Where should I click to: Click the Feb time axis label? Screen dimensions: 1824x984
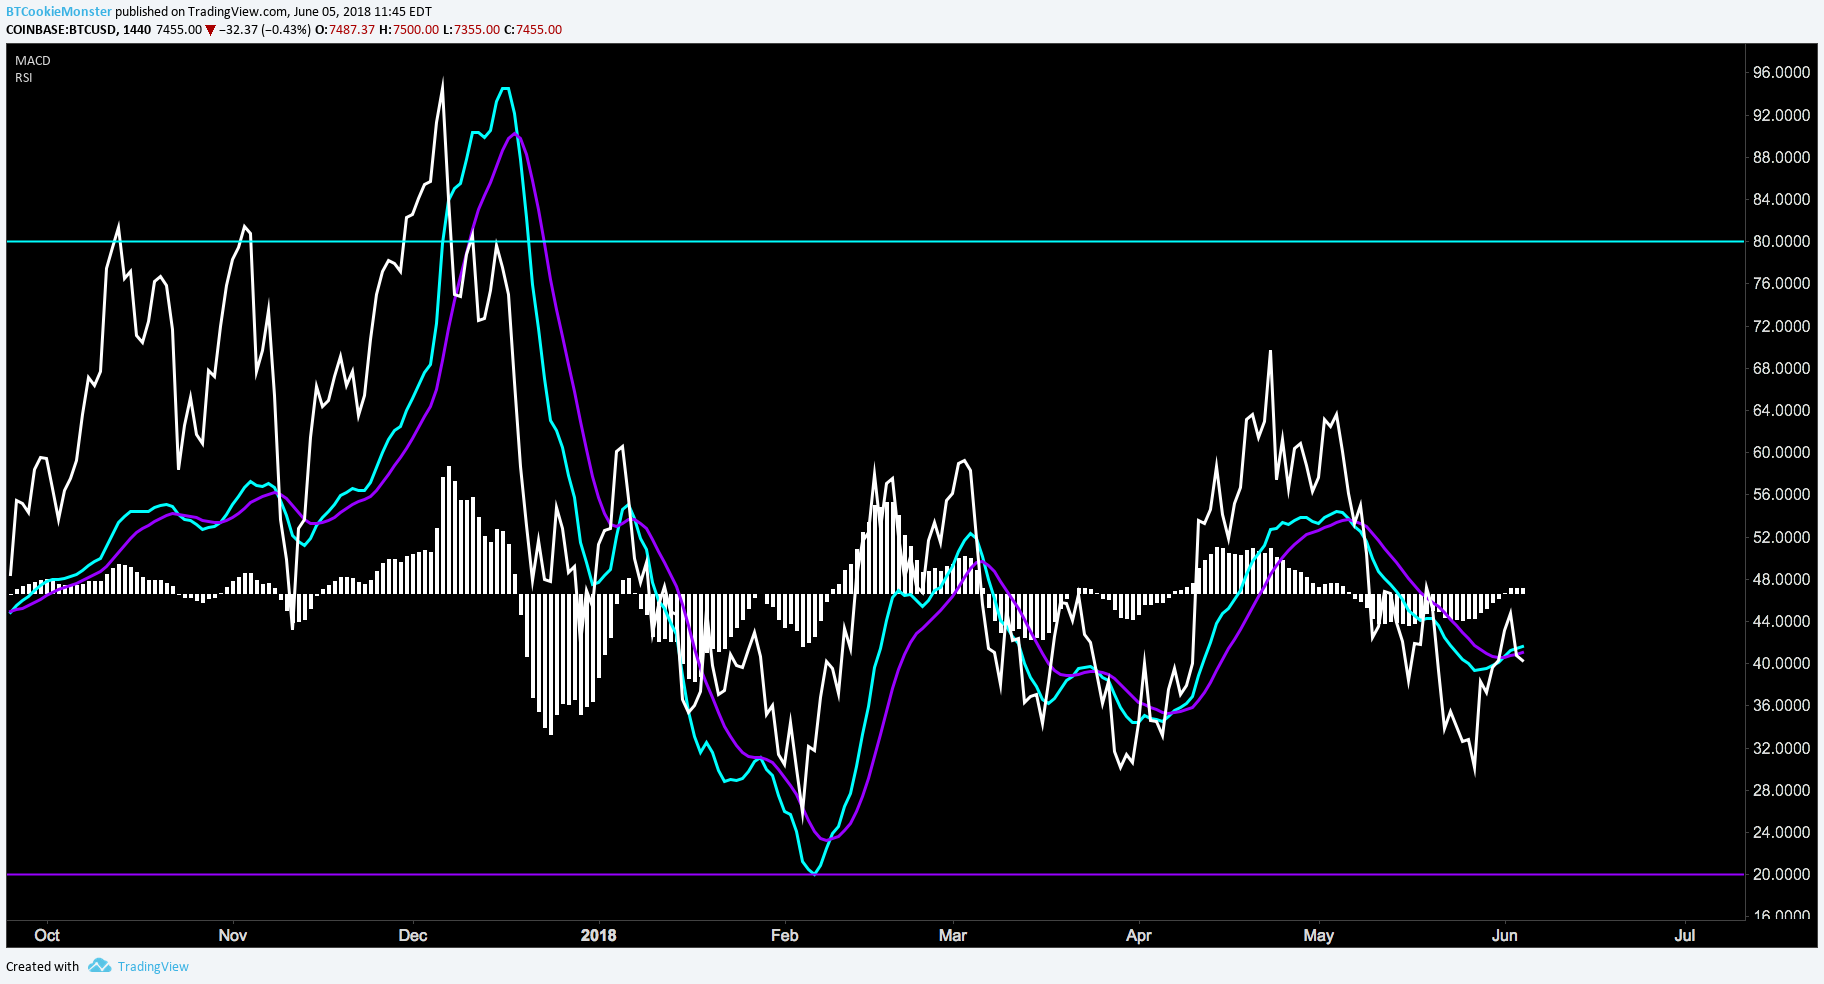click(785, 935)
